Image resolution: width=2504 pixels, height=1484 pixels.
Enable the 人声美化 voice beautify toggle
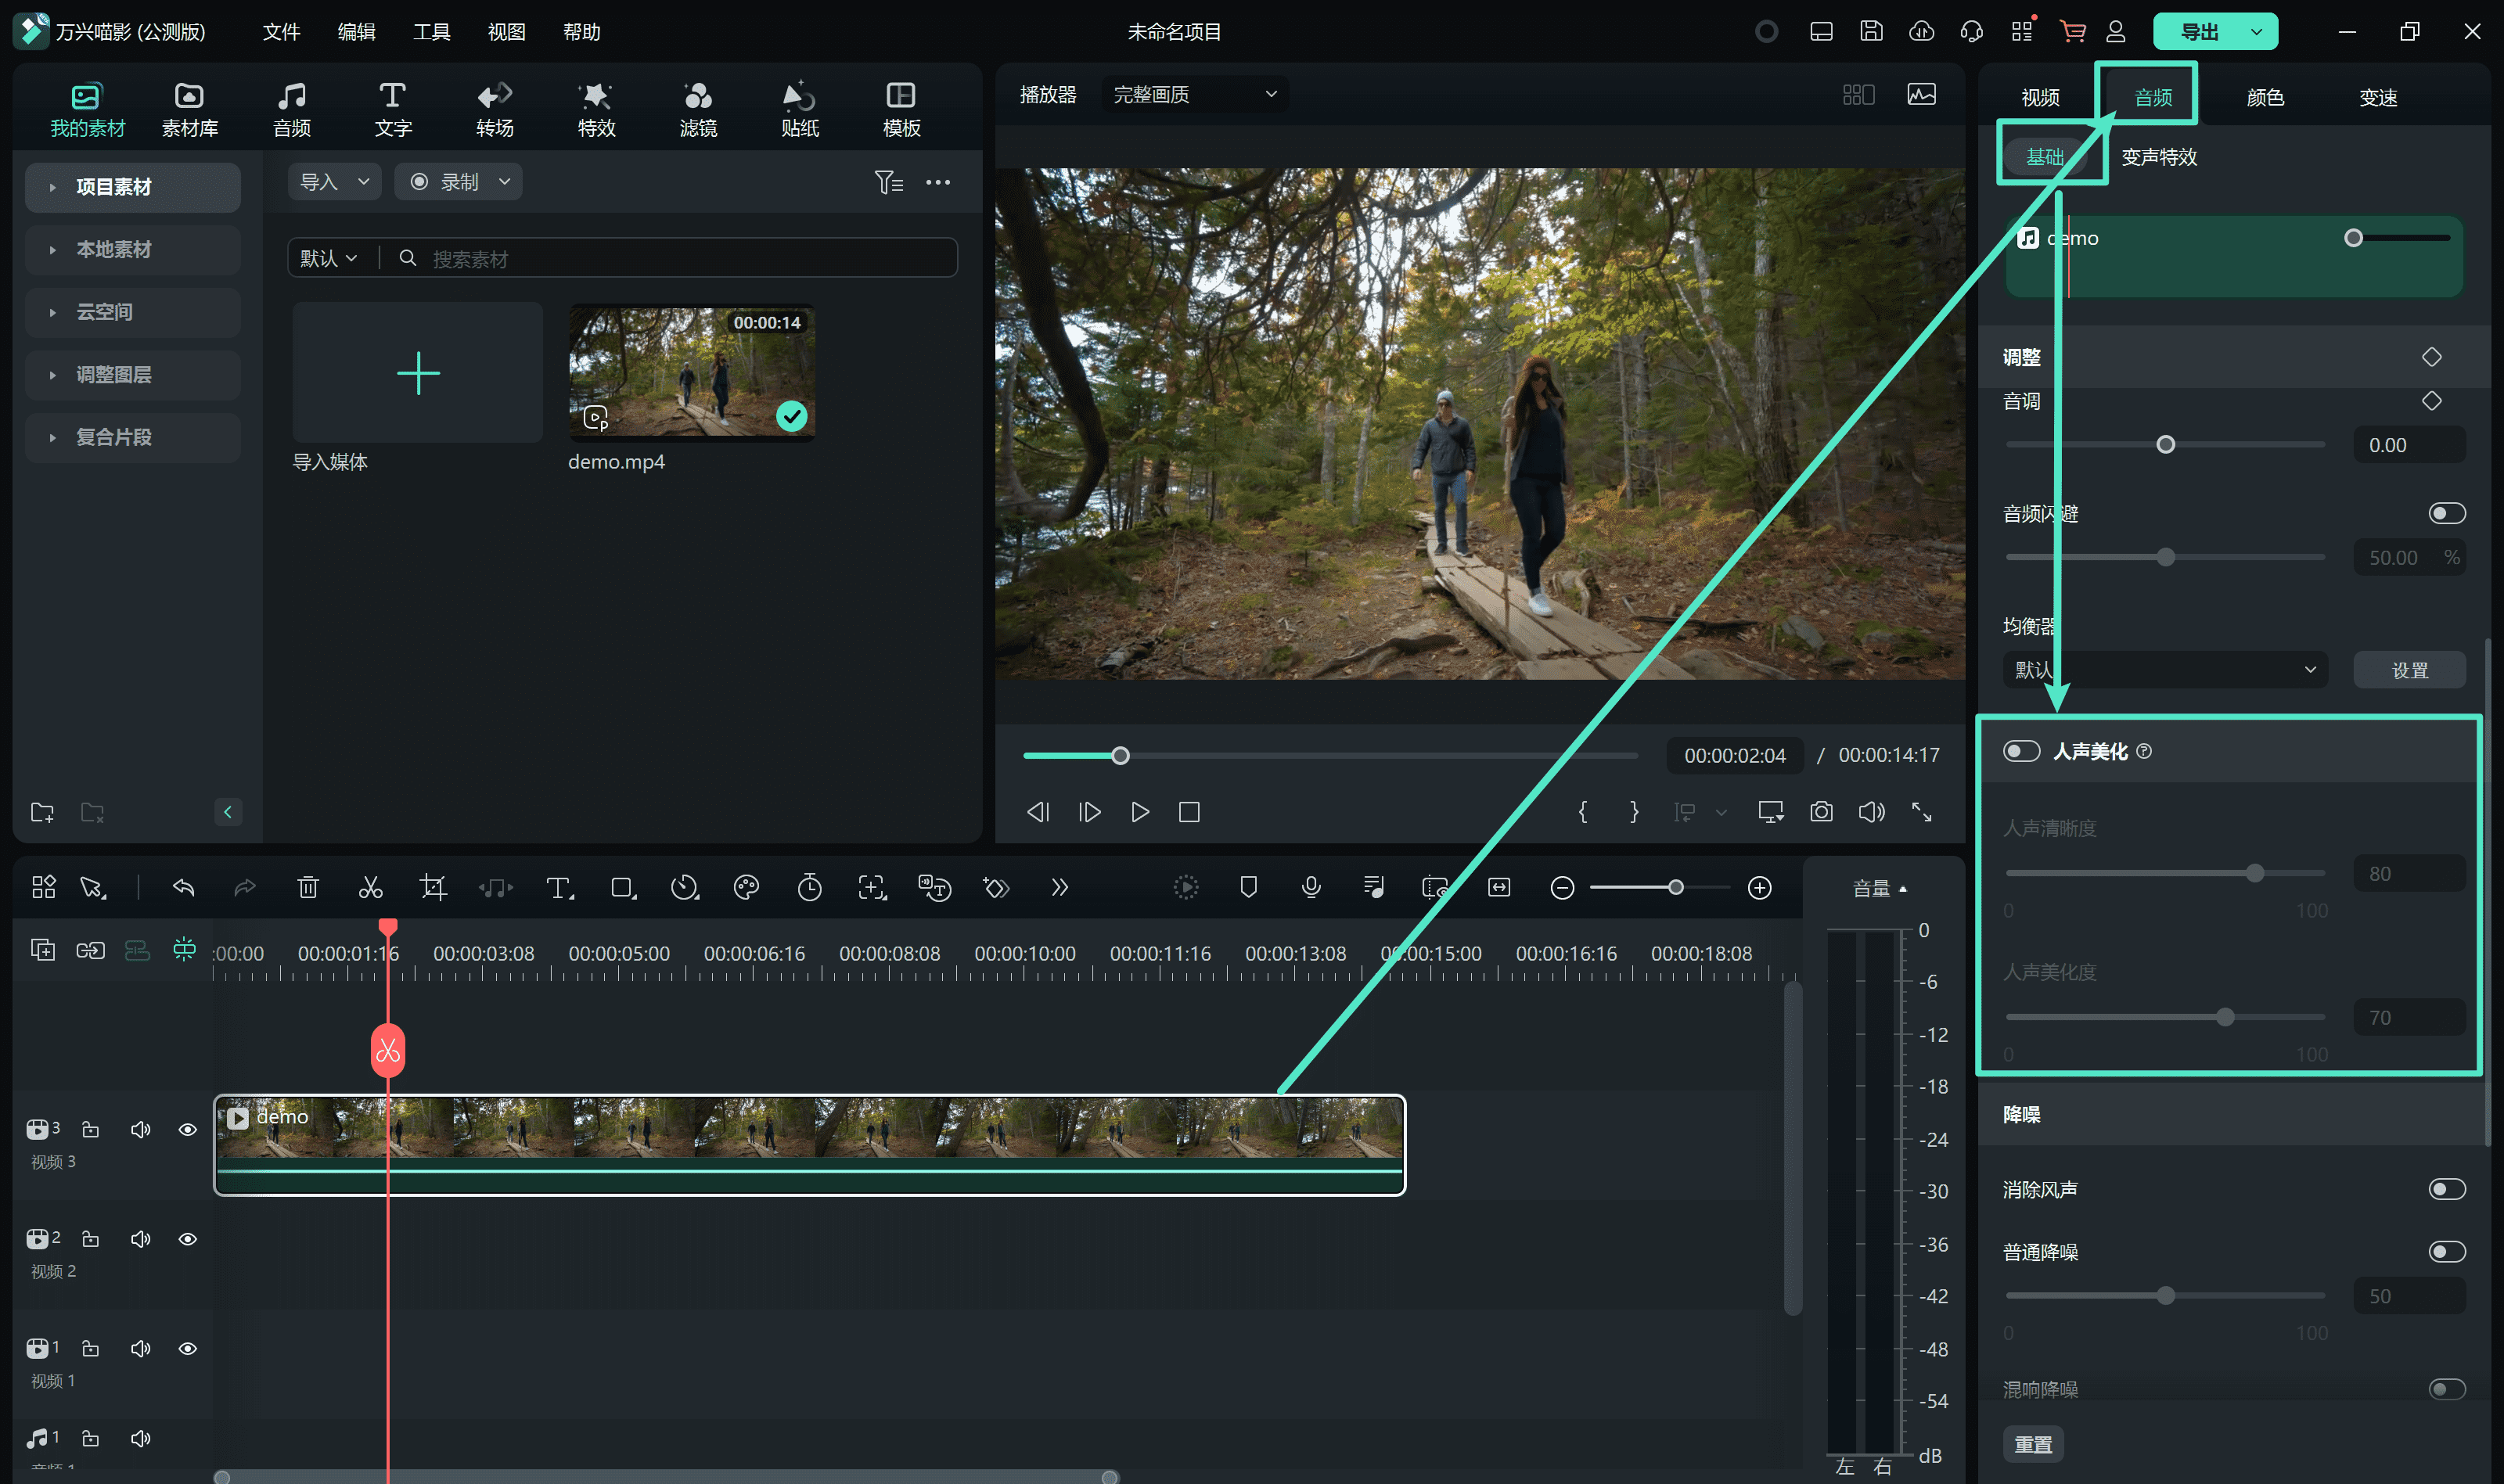point(2021,751)
